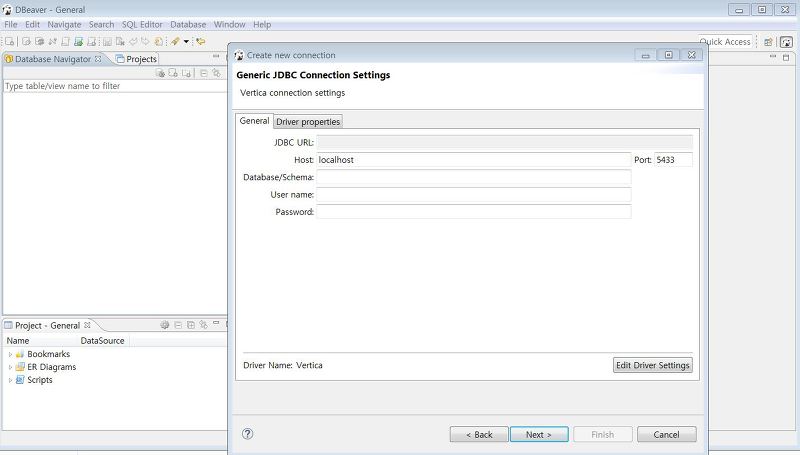This screenshot has height=455, width=800.
Task: Click the 'Driver Name: Vertica' text
Action: tap(283, 365)
